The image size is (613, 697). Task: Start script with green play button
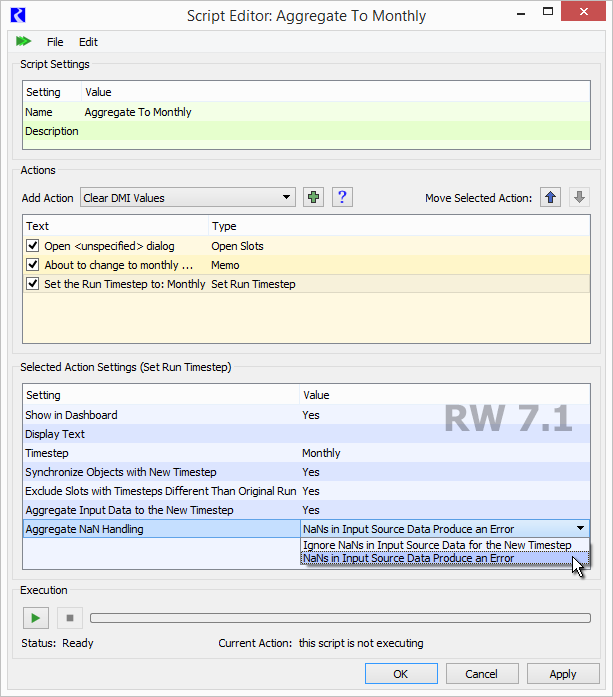point(36,618)
